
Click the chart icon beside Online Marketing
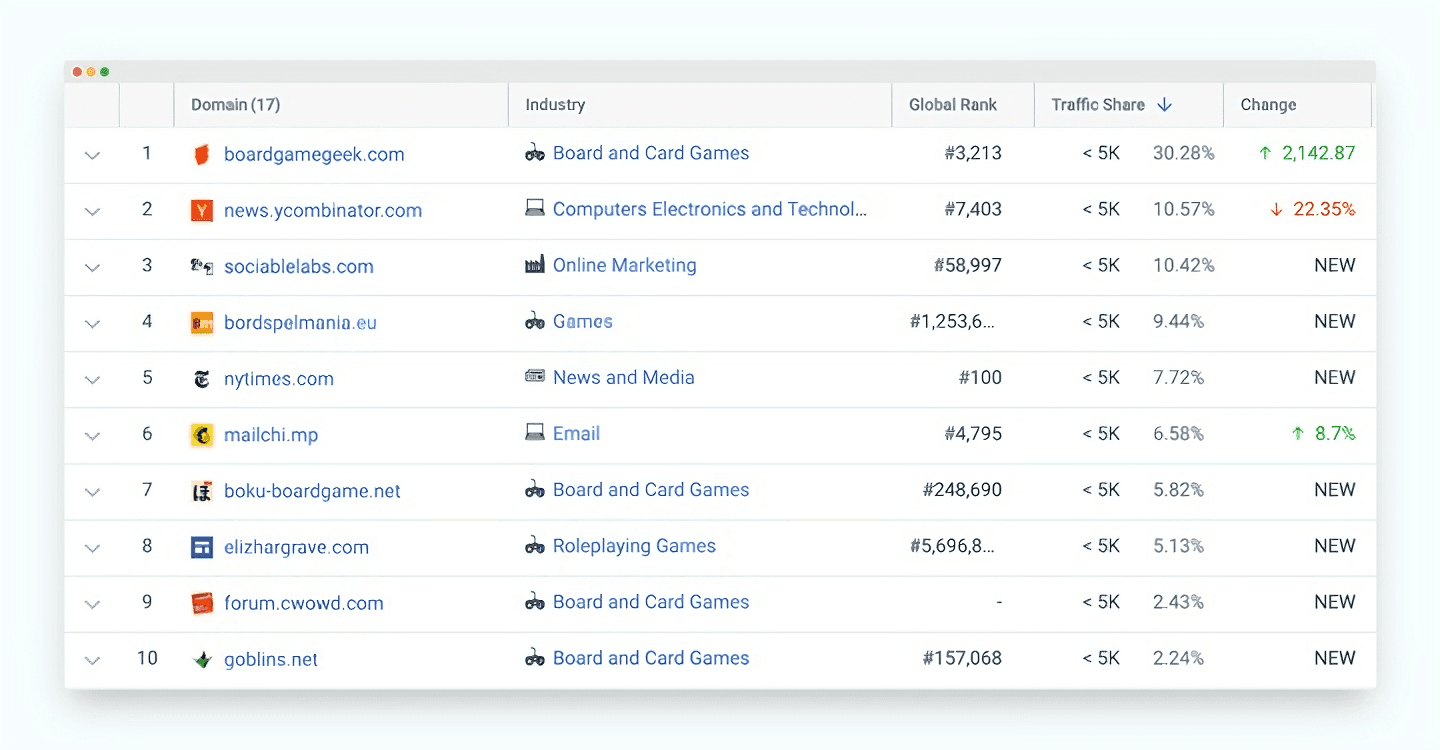[x=535, y=265]
